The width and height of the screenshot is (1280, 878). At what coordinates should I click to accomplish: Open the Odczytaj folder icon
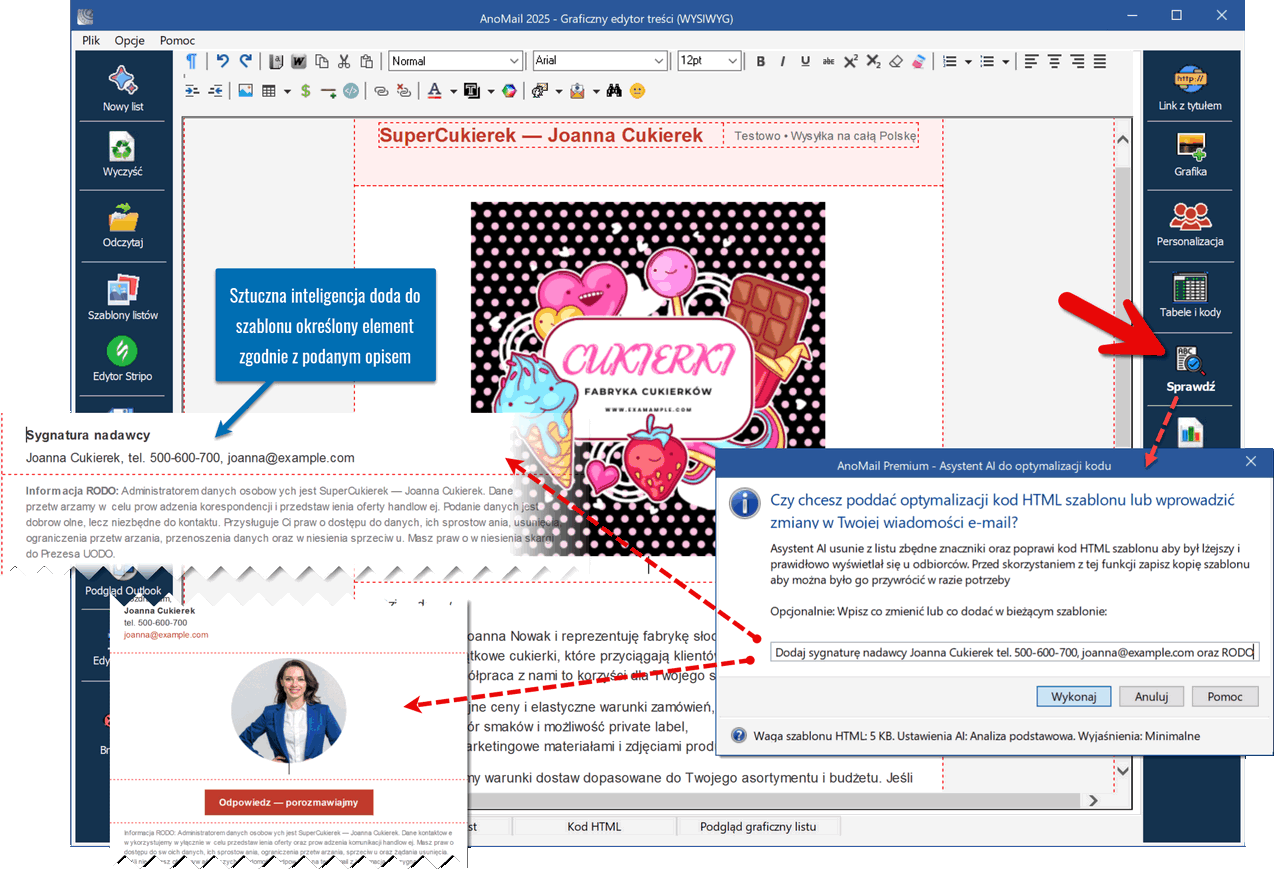123,216
